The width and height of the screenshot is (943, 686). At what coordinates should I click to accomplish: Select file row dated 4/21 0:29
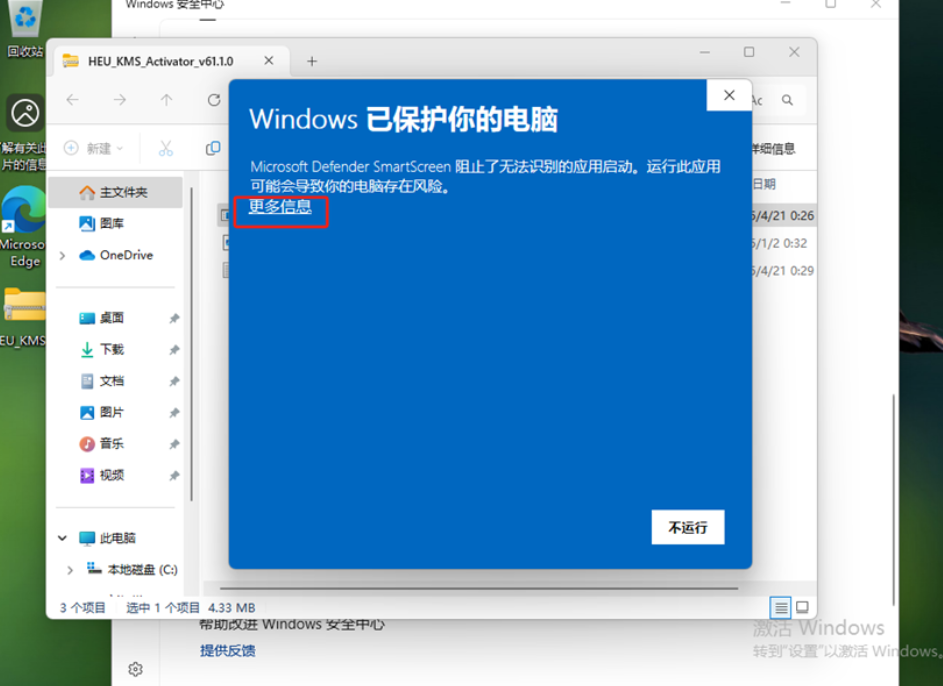pyautogui.click(x=783, y=271)
